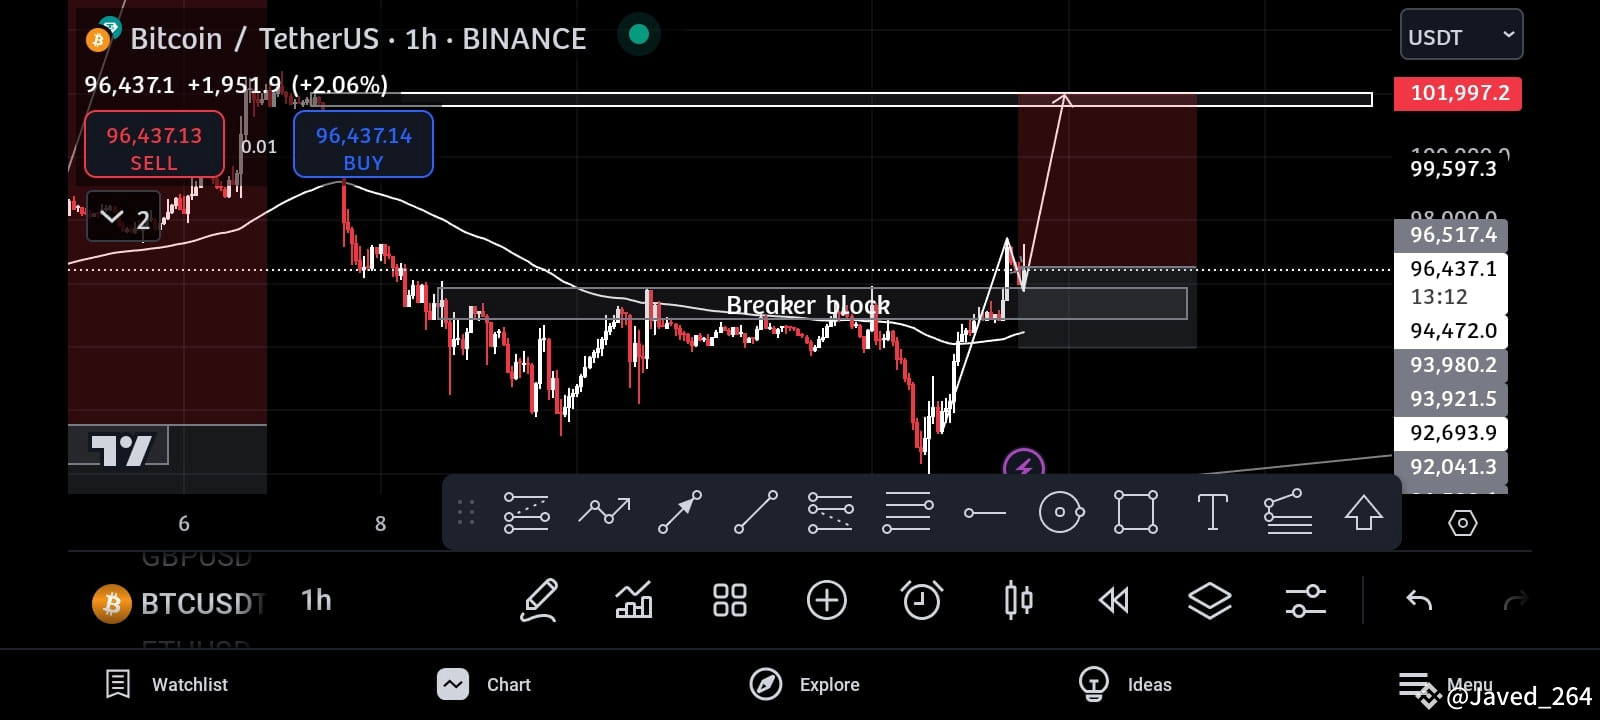Viewport: 1600px width, 720px height.
Task: Choose the Text annotation tool
Action: point(1212,513)
